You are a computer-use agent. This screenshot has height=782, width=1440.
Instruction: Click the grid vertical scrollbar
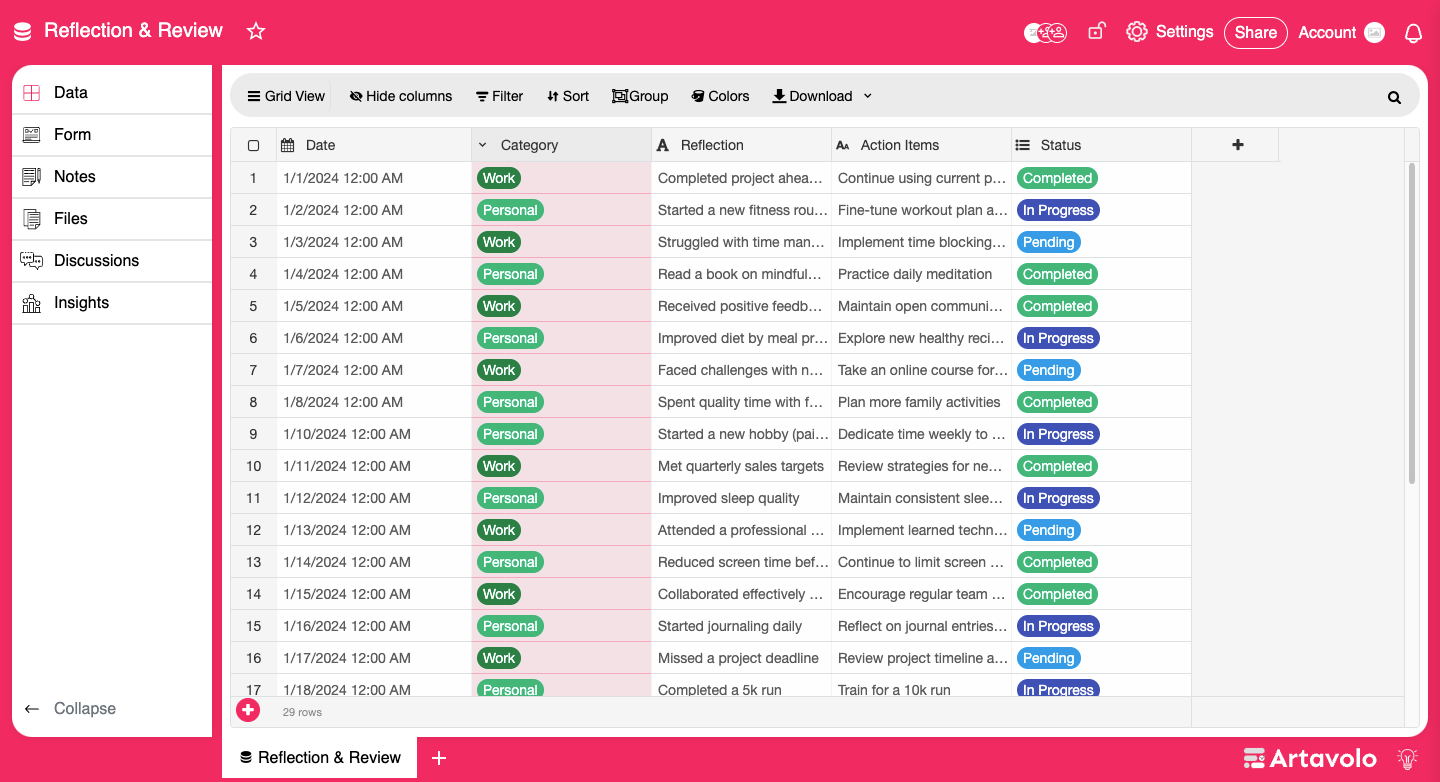point(1411,323)
